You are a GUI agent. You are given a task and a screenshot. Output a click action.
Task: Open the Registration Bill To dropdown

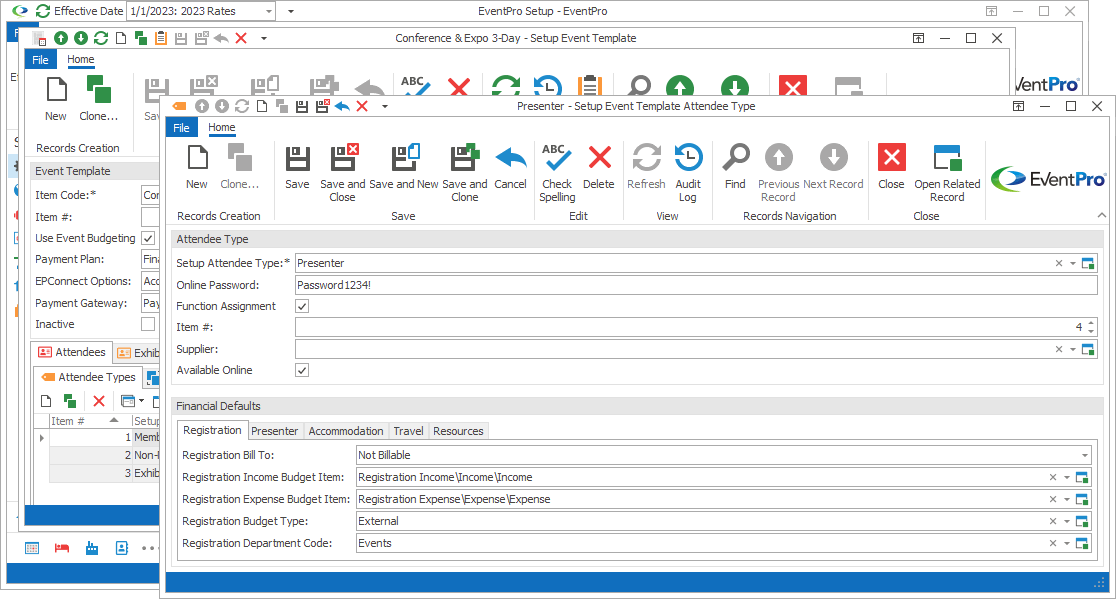point(1085,455)
